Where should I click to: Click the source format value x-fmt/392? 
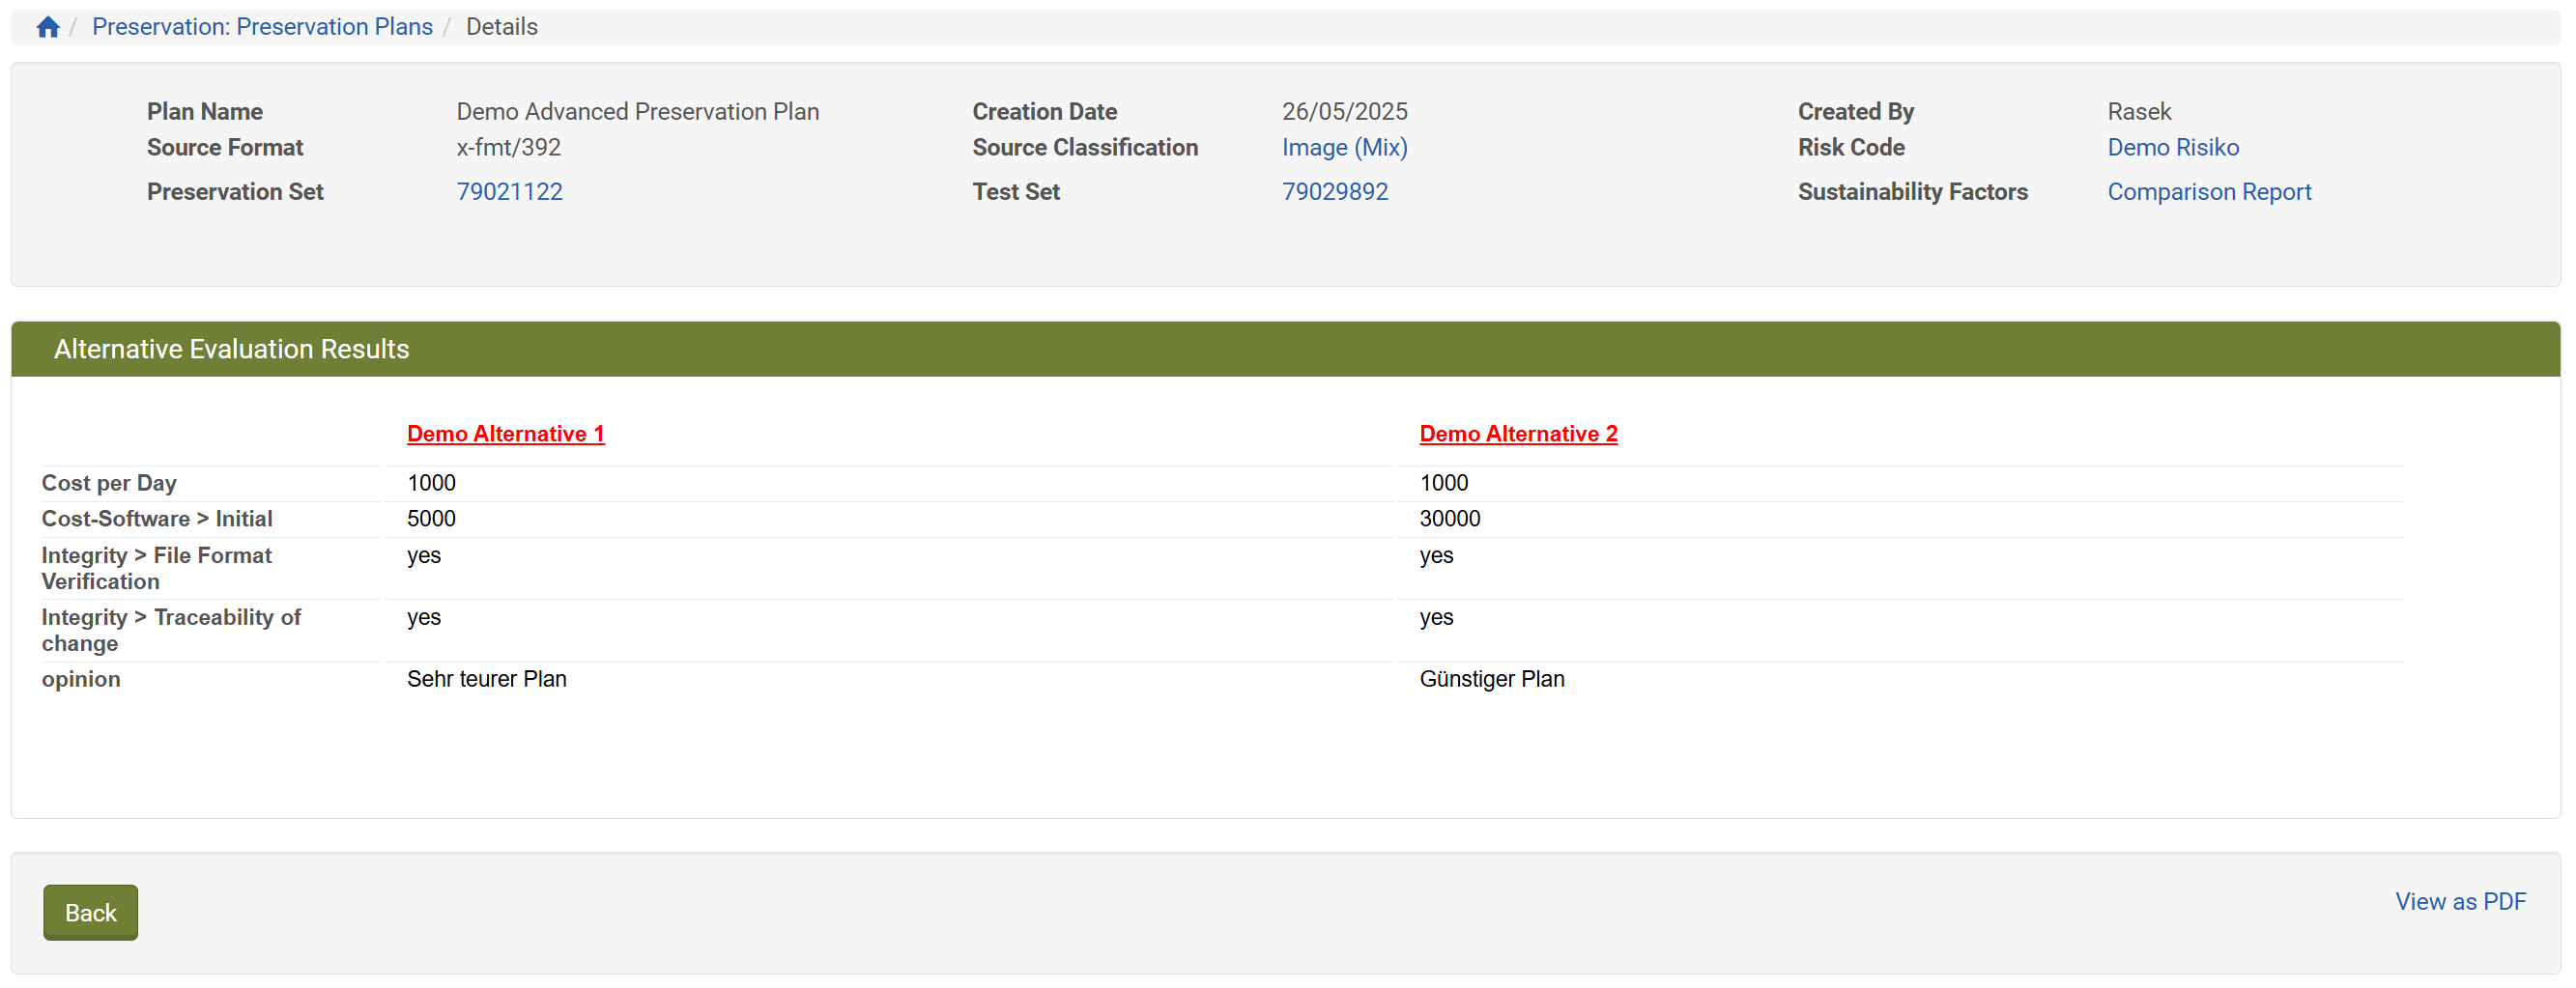coord(508,147)
